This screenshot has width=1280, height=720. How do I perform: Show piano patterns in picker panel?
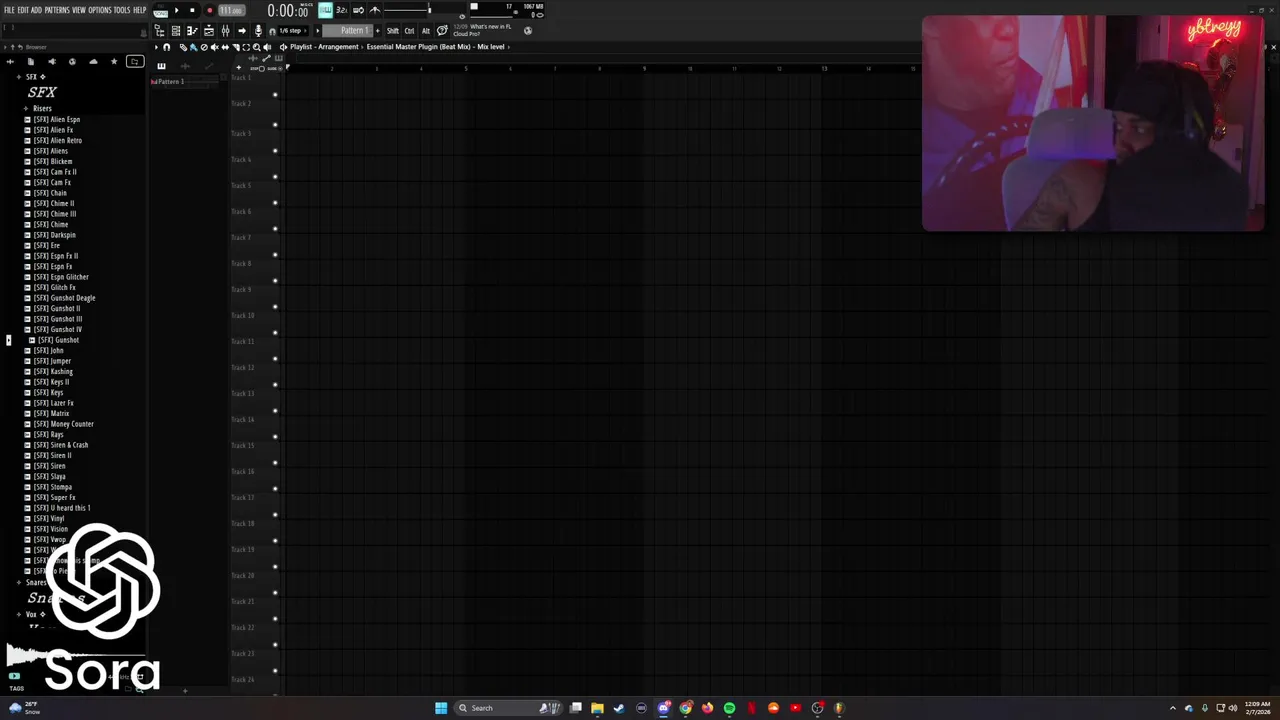[x=161, y=66]
